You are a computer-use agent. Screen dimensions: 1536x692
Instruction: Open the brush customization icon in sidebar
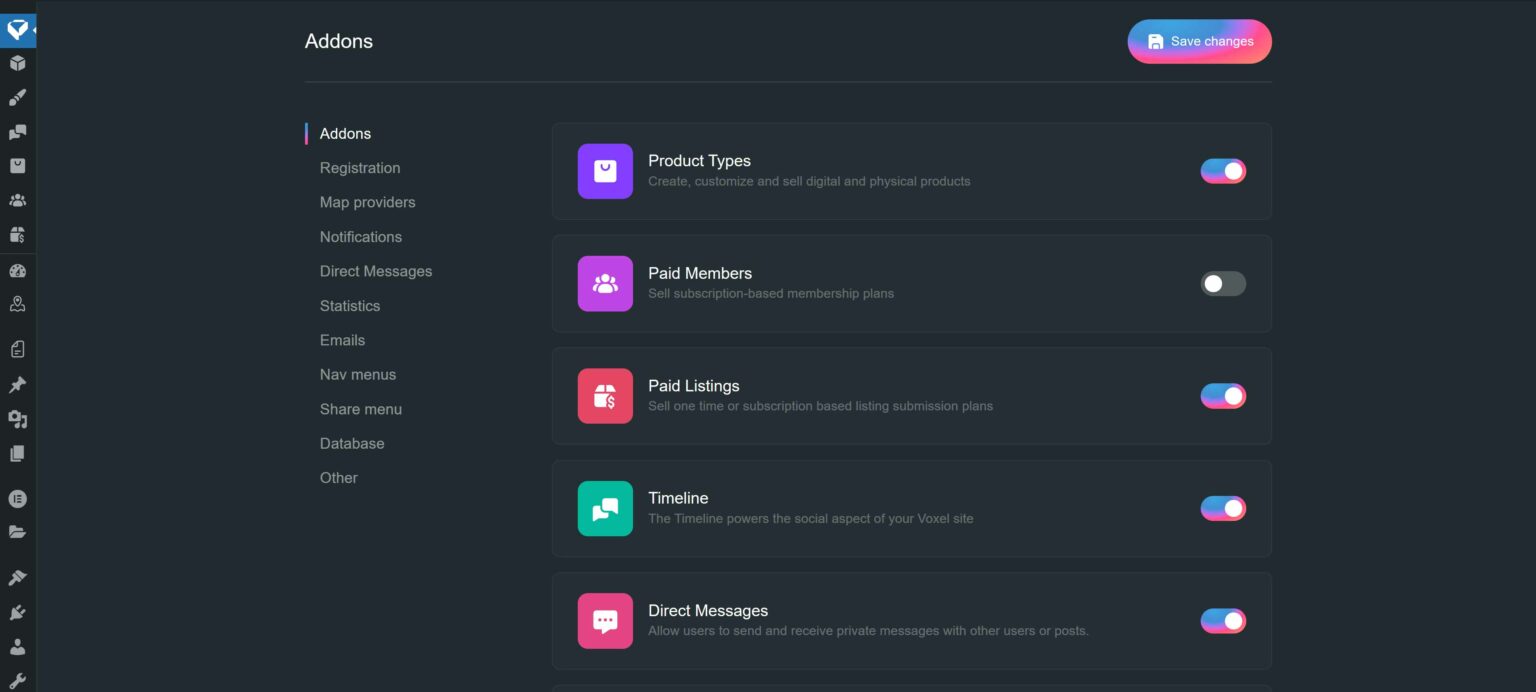(x=17, y=97)
